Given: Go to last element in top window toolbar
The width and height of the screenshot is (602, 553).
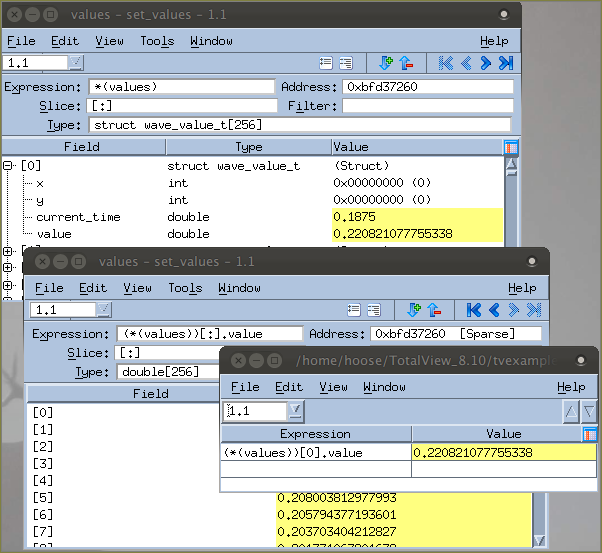Looking at the screenshot, I should coord(506,63).
